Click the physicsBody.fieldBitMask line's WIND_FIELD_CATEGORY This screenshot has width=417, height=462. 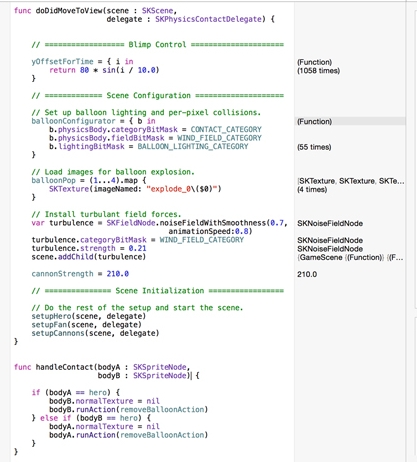pos(219,138)
